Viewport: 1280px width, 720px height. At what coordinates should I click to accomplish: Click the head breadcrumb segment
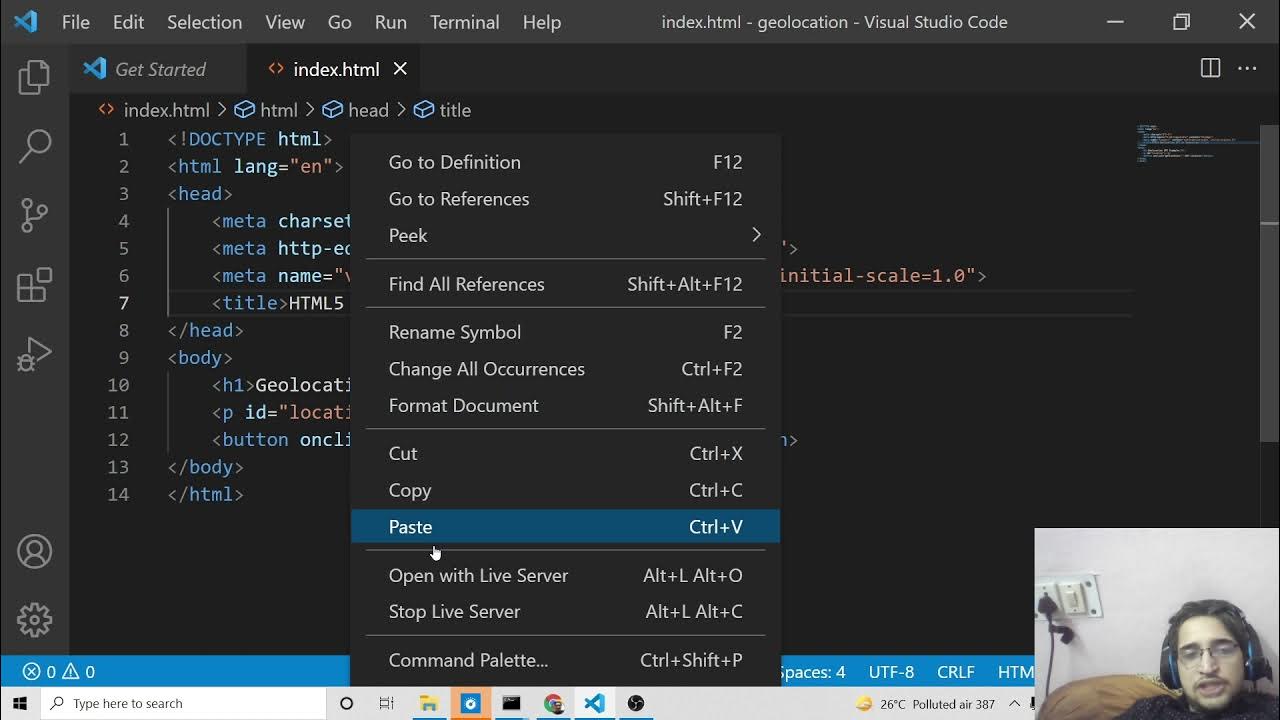367,110
